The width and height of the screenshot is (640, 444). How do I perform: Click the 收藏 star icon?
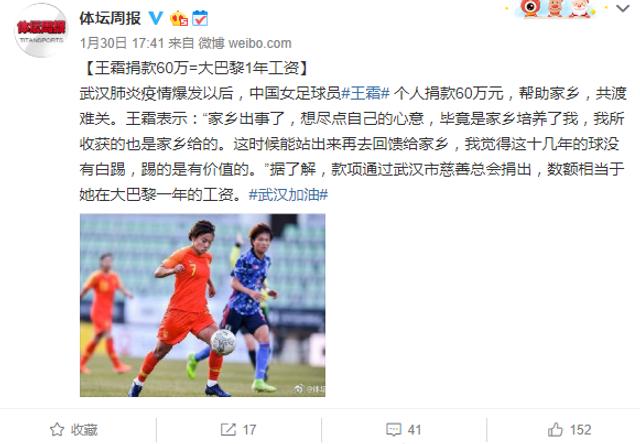[x=57, y=429]
